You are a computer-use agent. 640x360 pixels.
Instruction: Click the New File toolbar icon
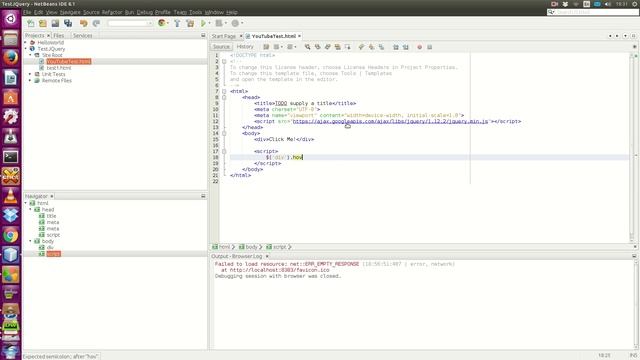tap(31, 23)
